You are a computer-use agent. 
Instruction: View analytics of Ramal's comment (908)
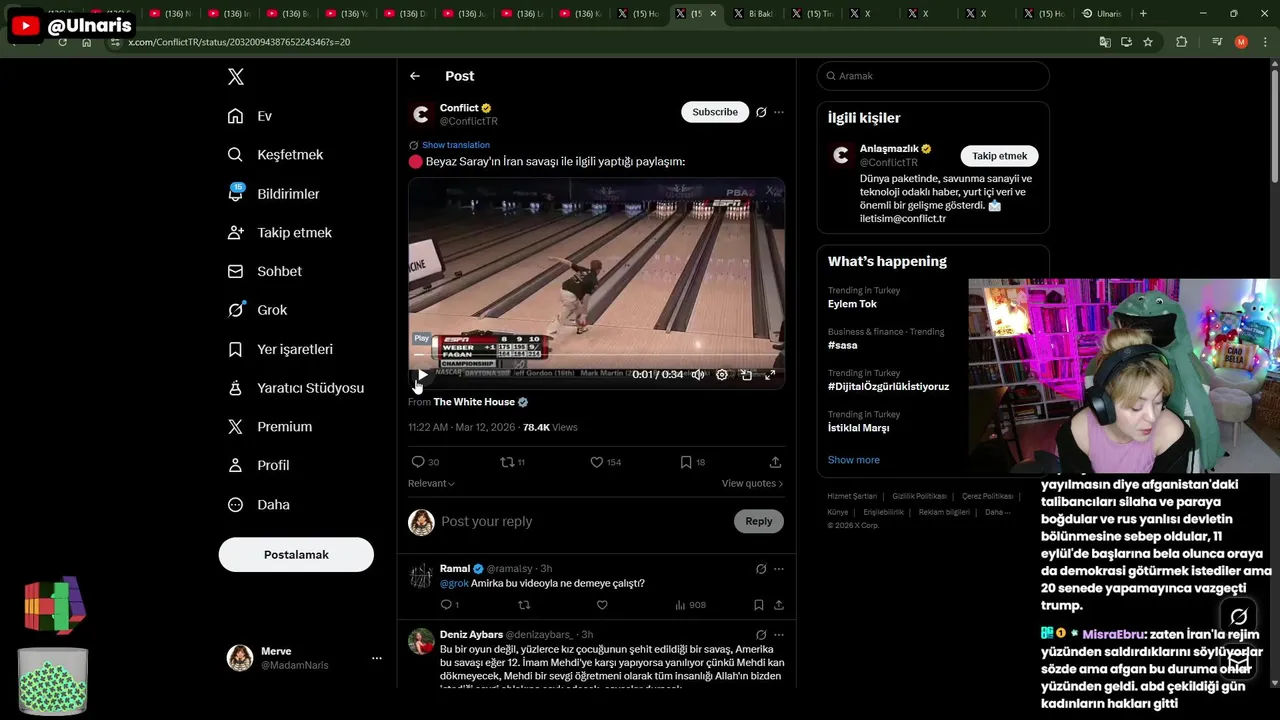coord(690,605)
